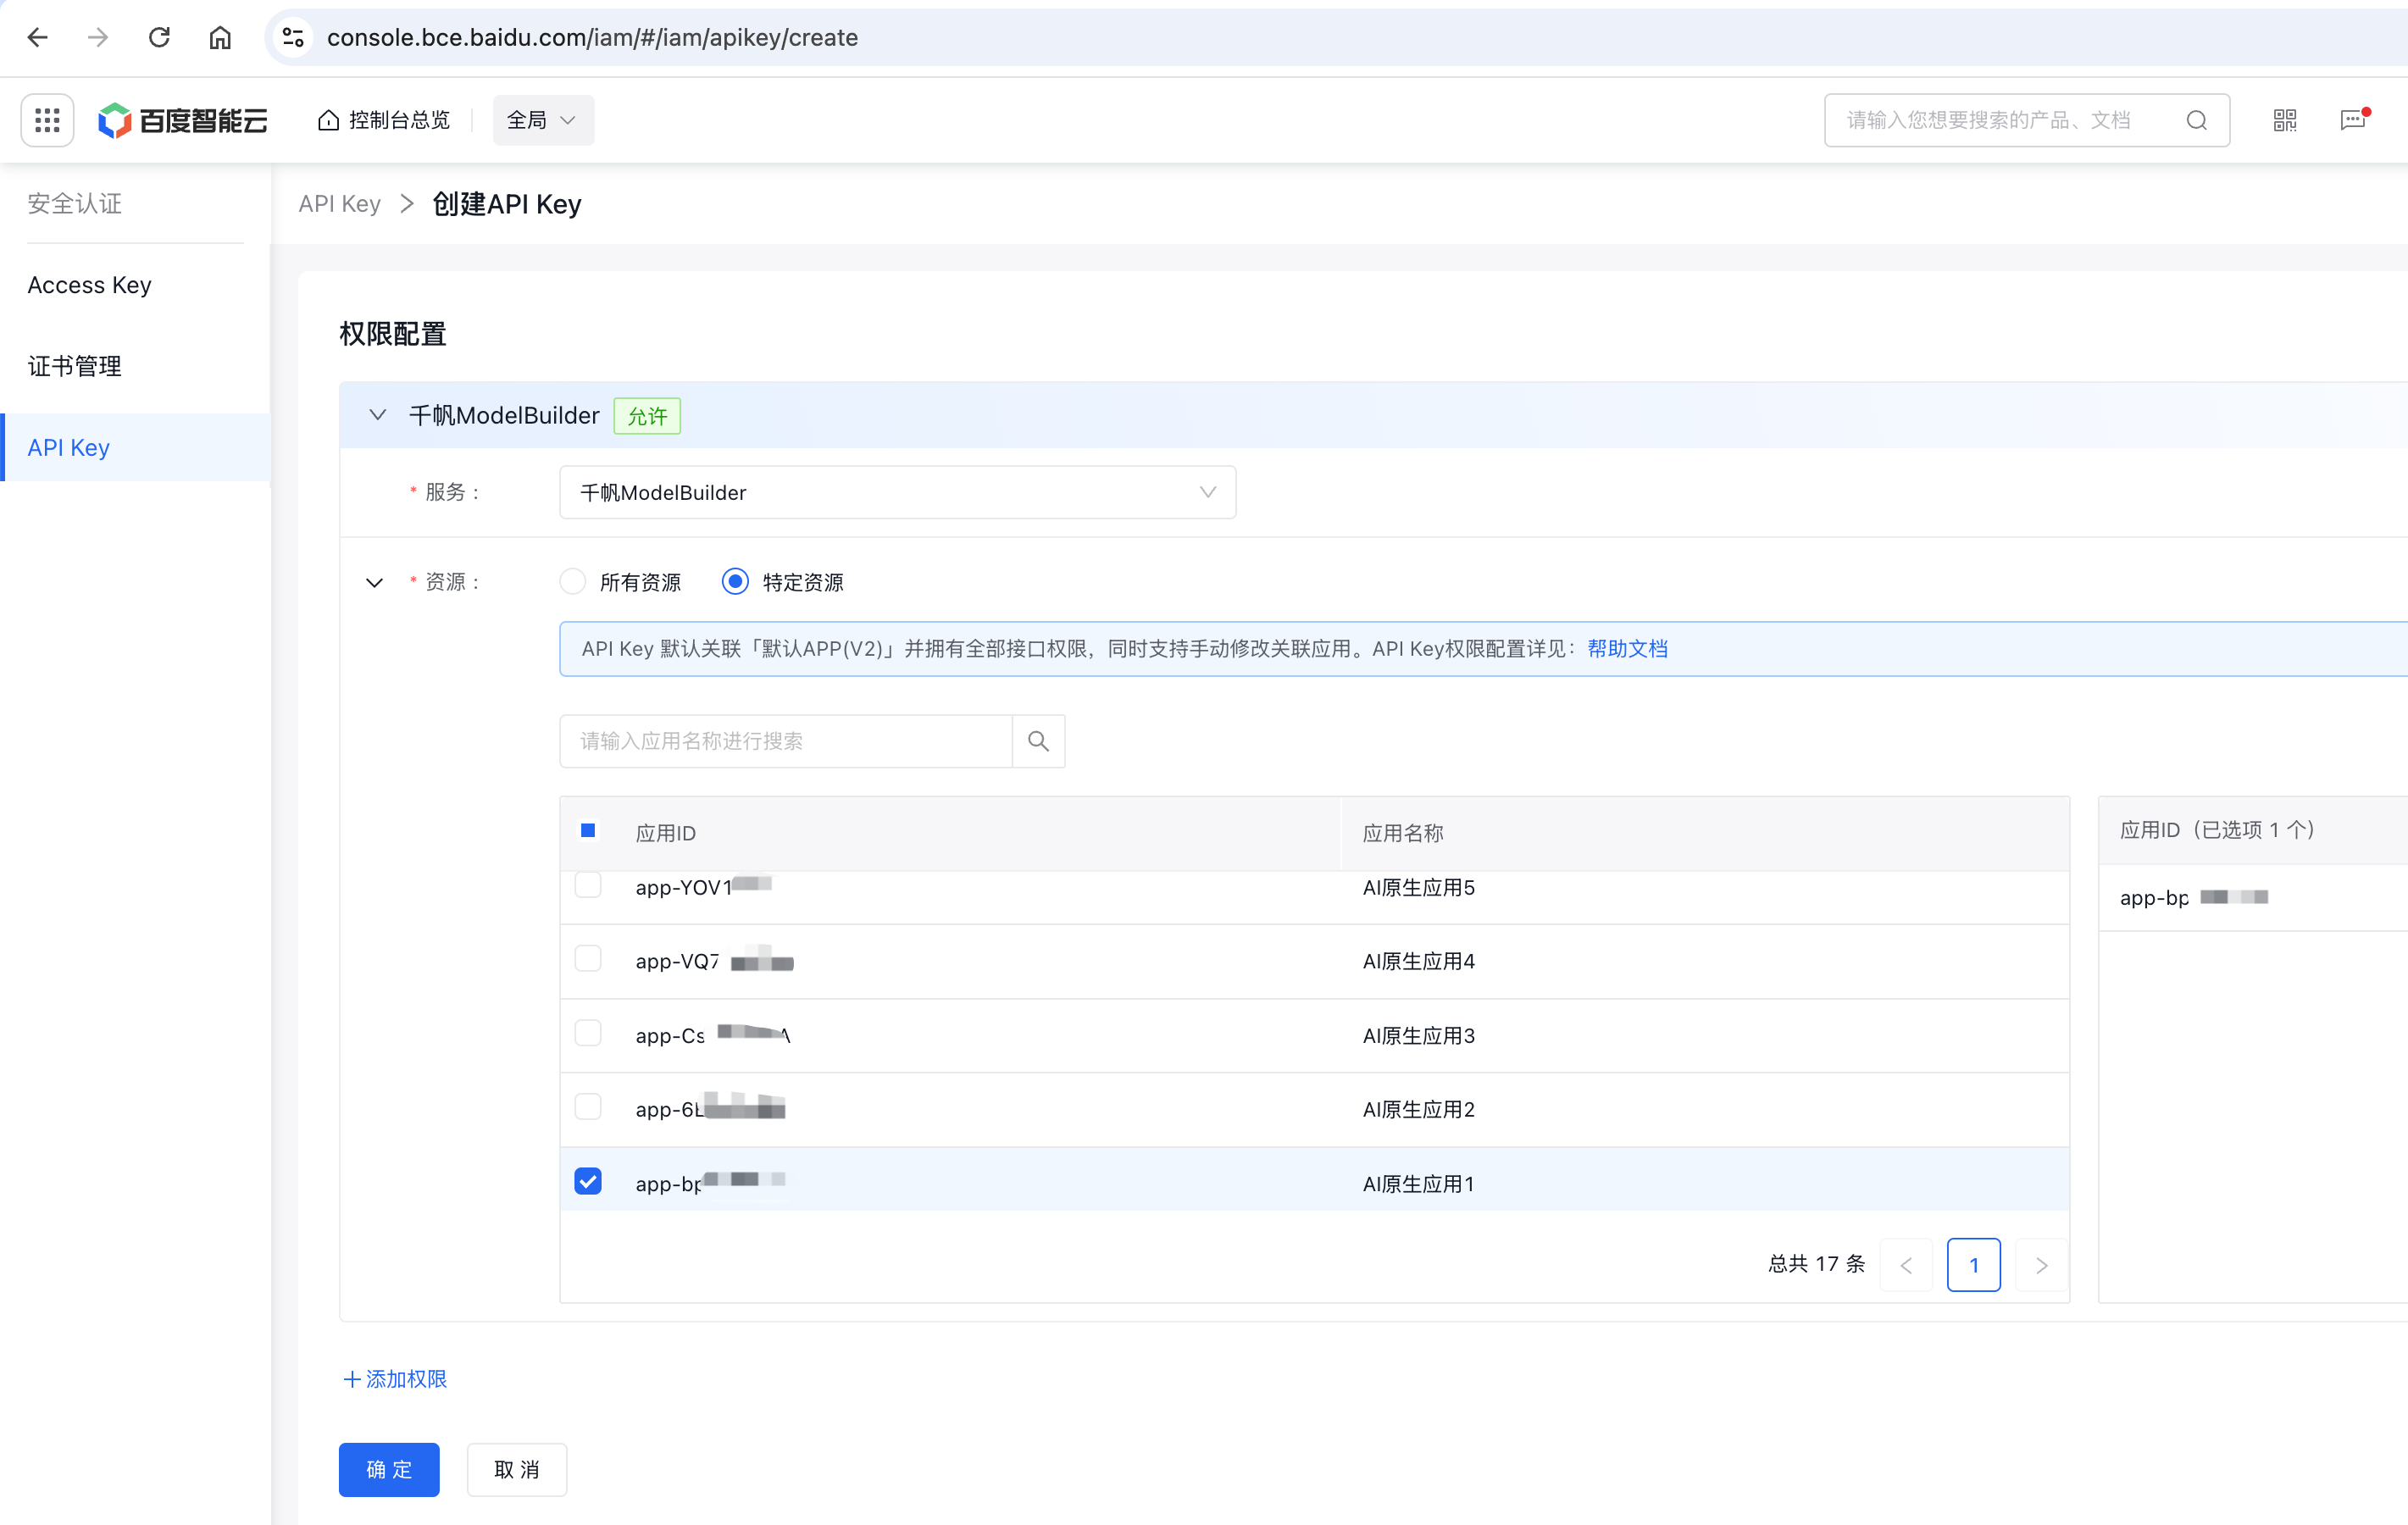2408x1525 pixels.
Task: Select the 所有资源 radio button
Action: [x=572, y=582]
